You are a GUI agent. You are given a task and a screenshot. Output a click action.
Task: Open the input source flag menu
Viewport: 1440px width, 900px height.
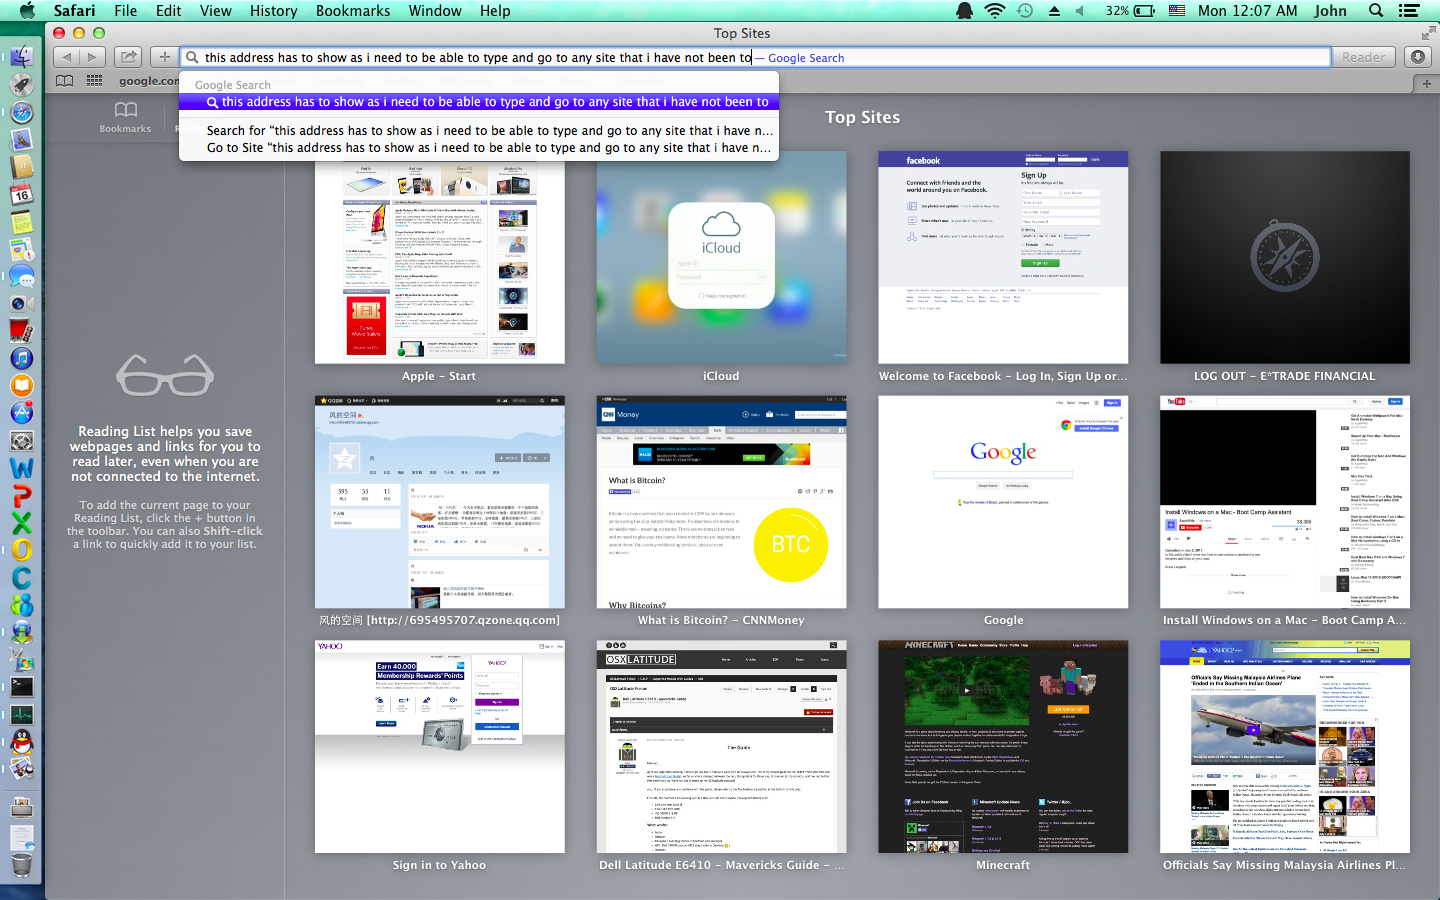1177,11
